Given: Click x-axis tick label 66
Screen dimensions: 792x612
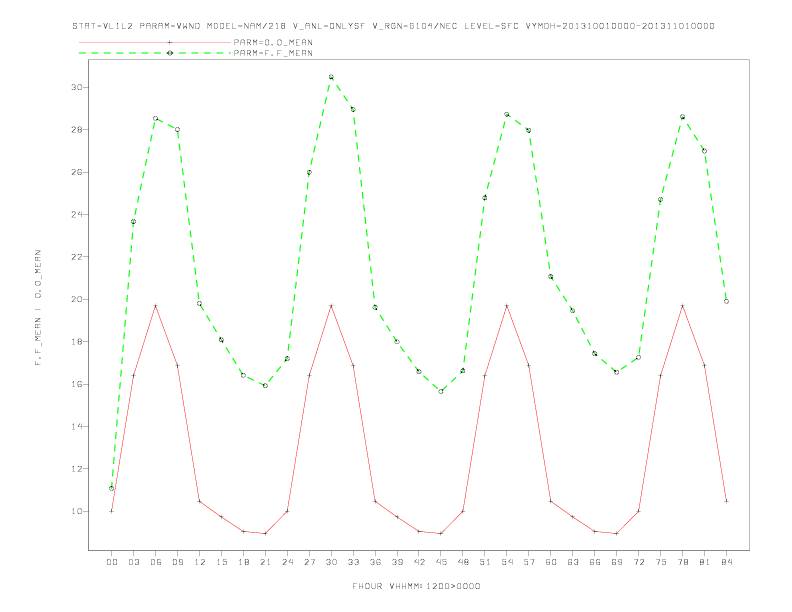Looking at the screenshot, I should coord(595,562).
